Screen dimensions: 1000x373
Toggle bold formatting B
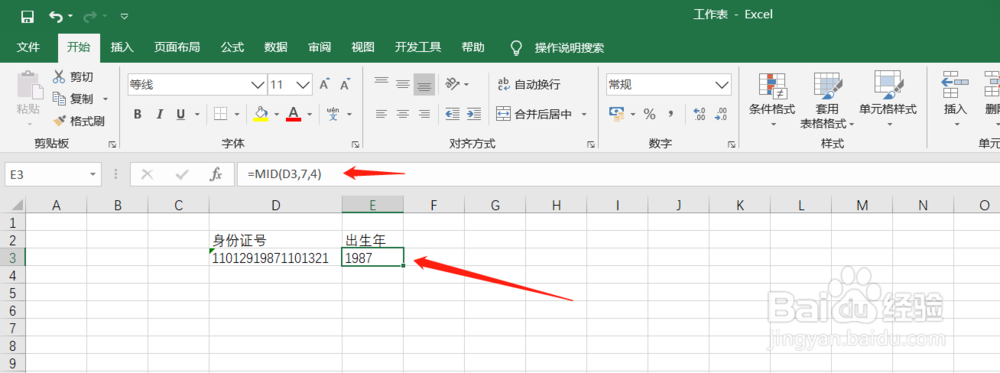(x=138, y=114)
